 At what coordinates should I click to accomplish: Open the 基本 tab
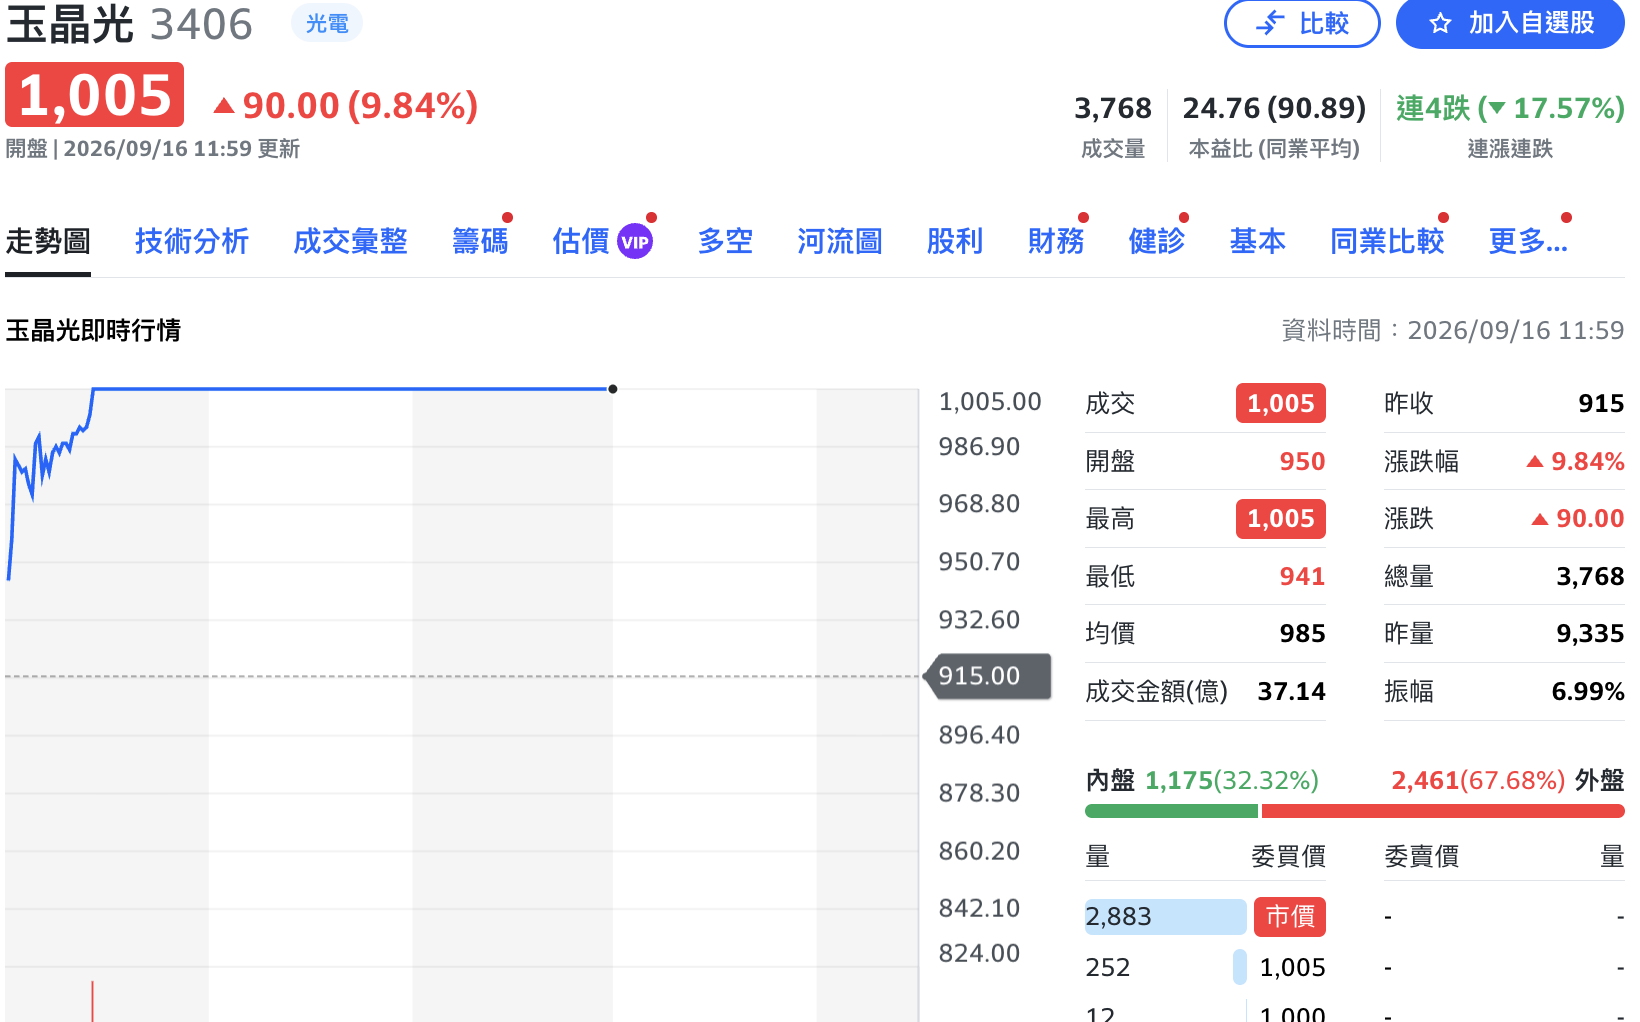[x=1258, y=241]
